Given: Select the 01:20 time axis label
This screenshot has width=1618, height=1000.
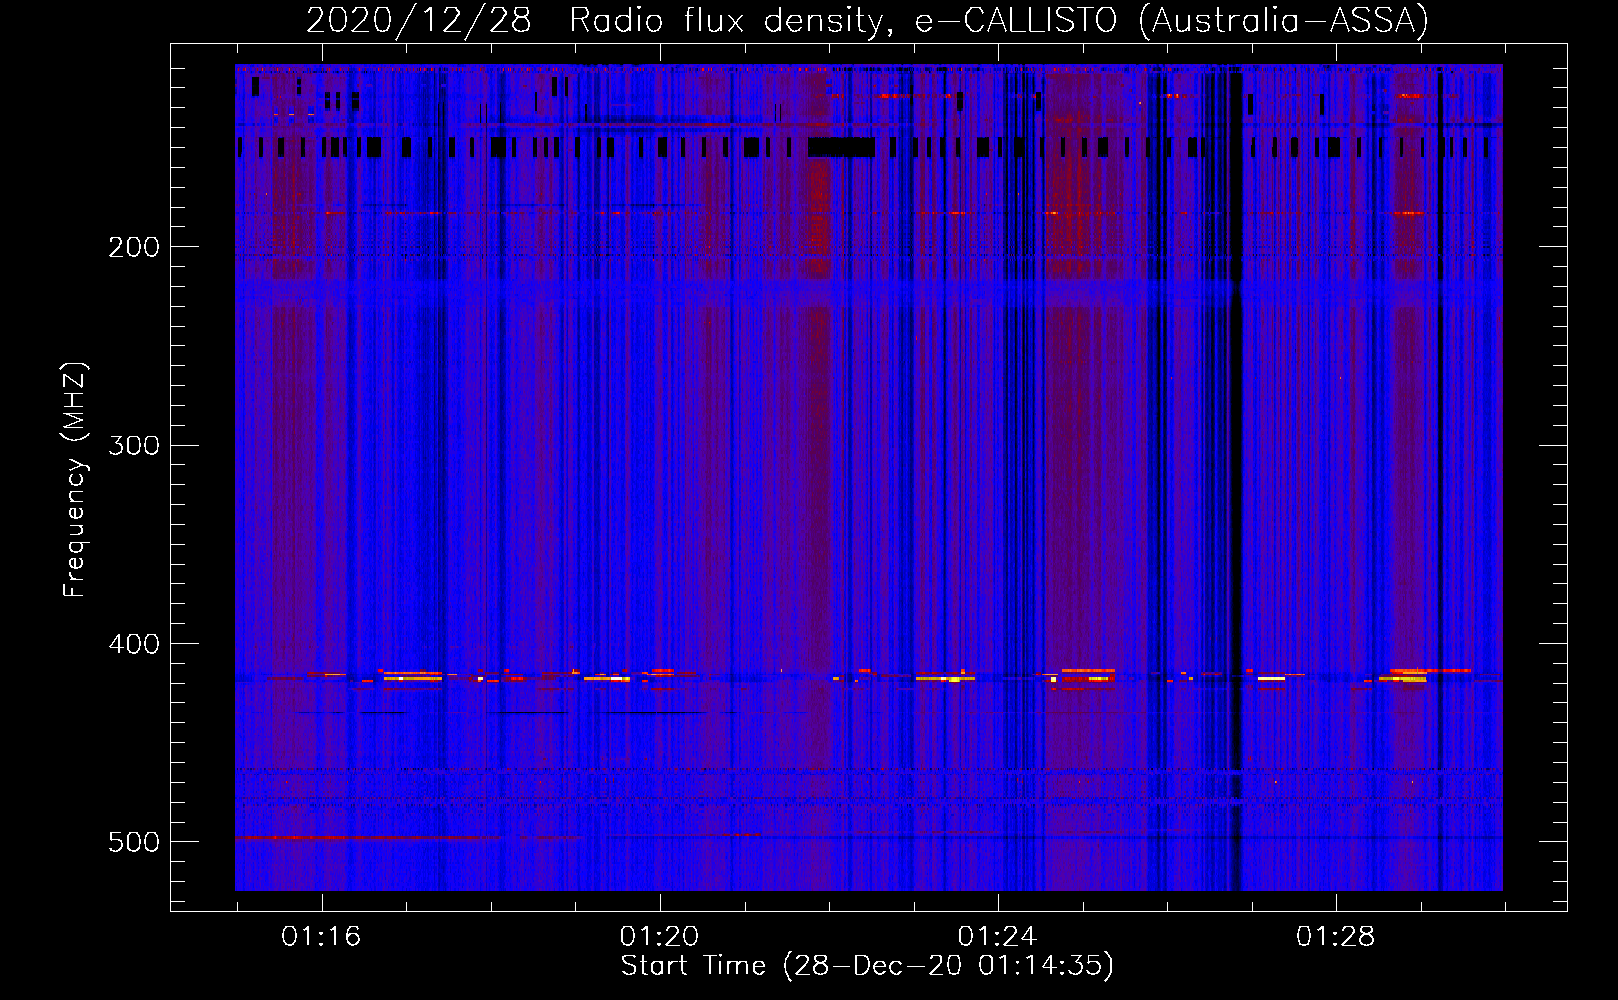Looking at the screenshot, I should [659, 937].
